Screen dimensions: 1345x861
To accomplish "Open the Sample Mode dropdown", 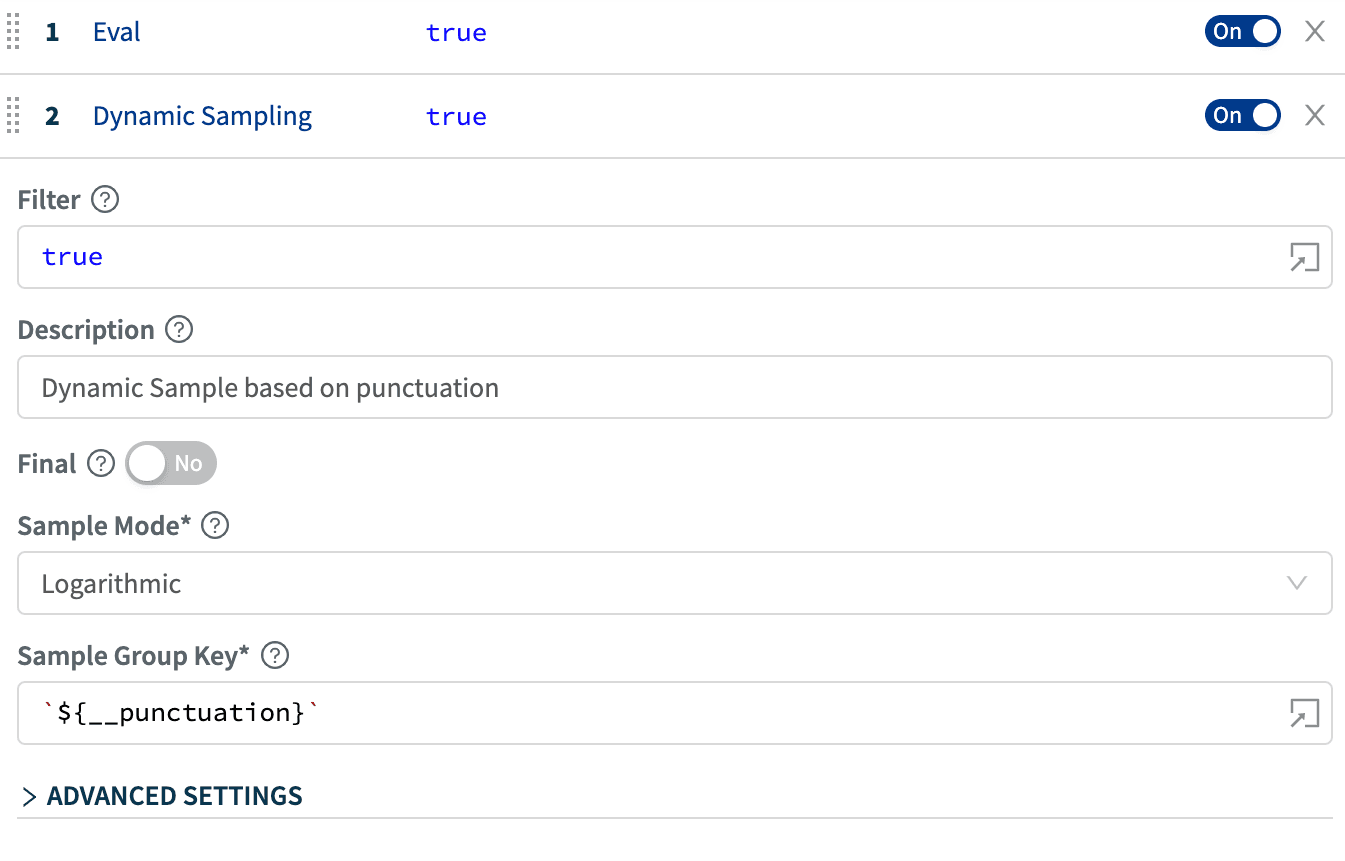I will (x=674, y=584).
